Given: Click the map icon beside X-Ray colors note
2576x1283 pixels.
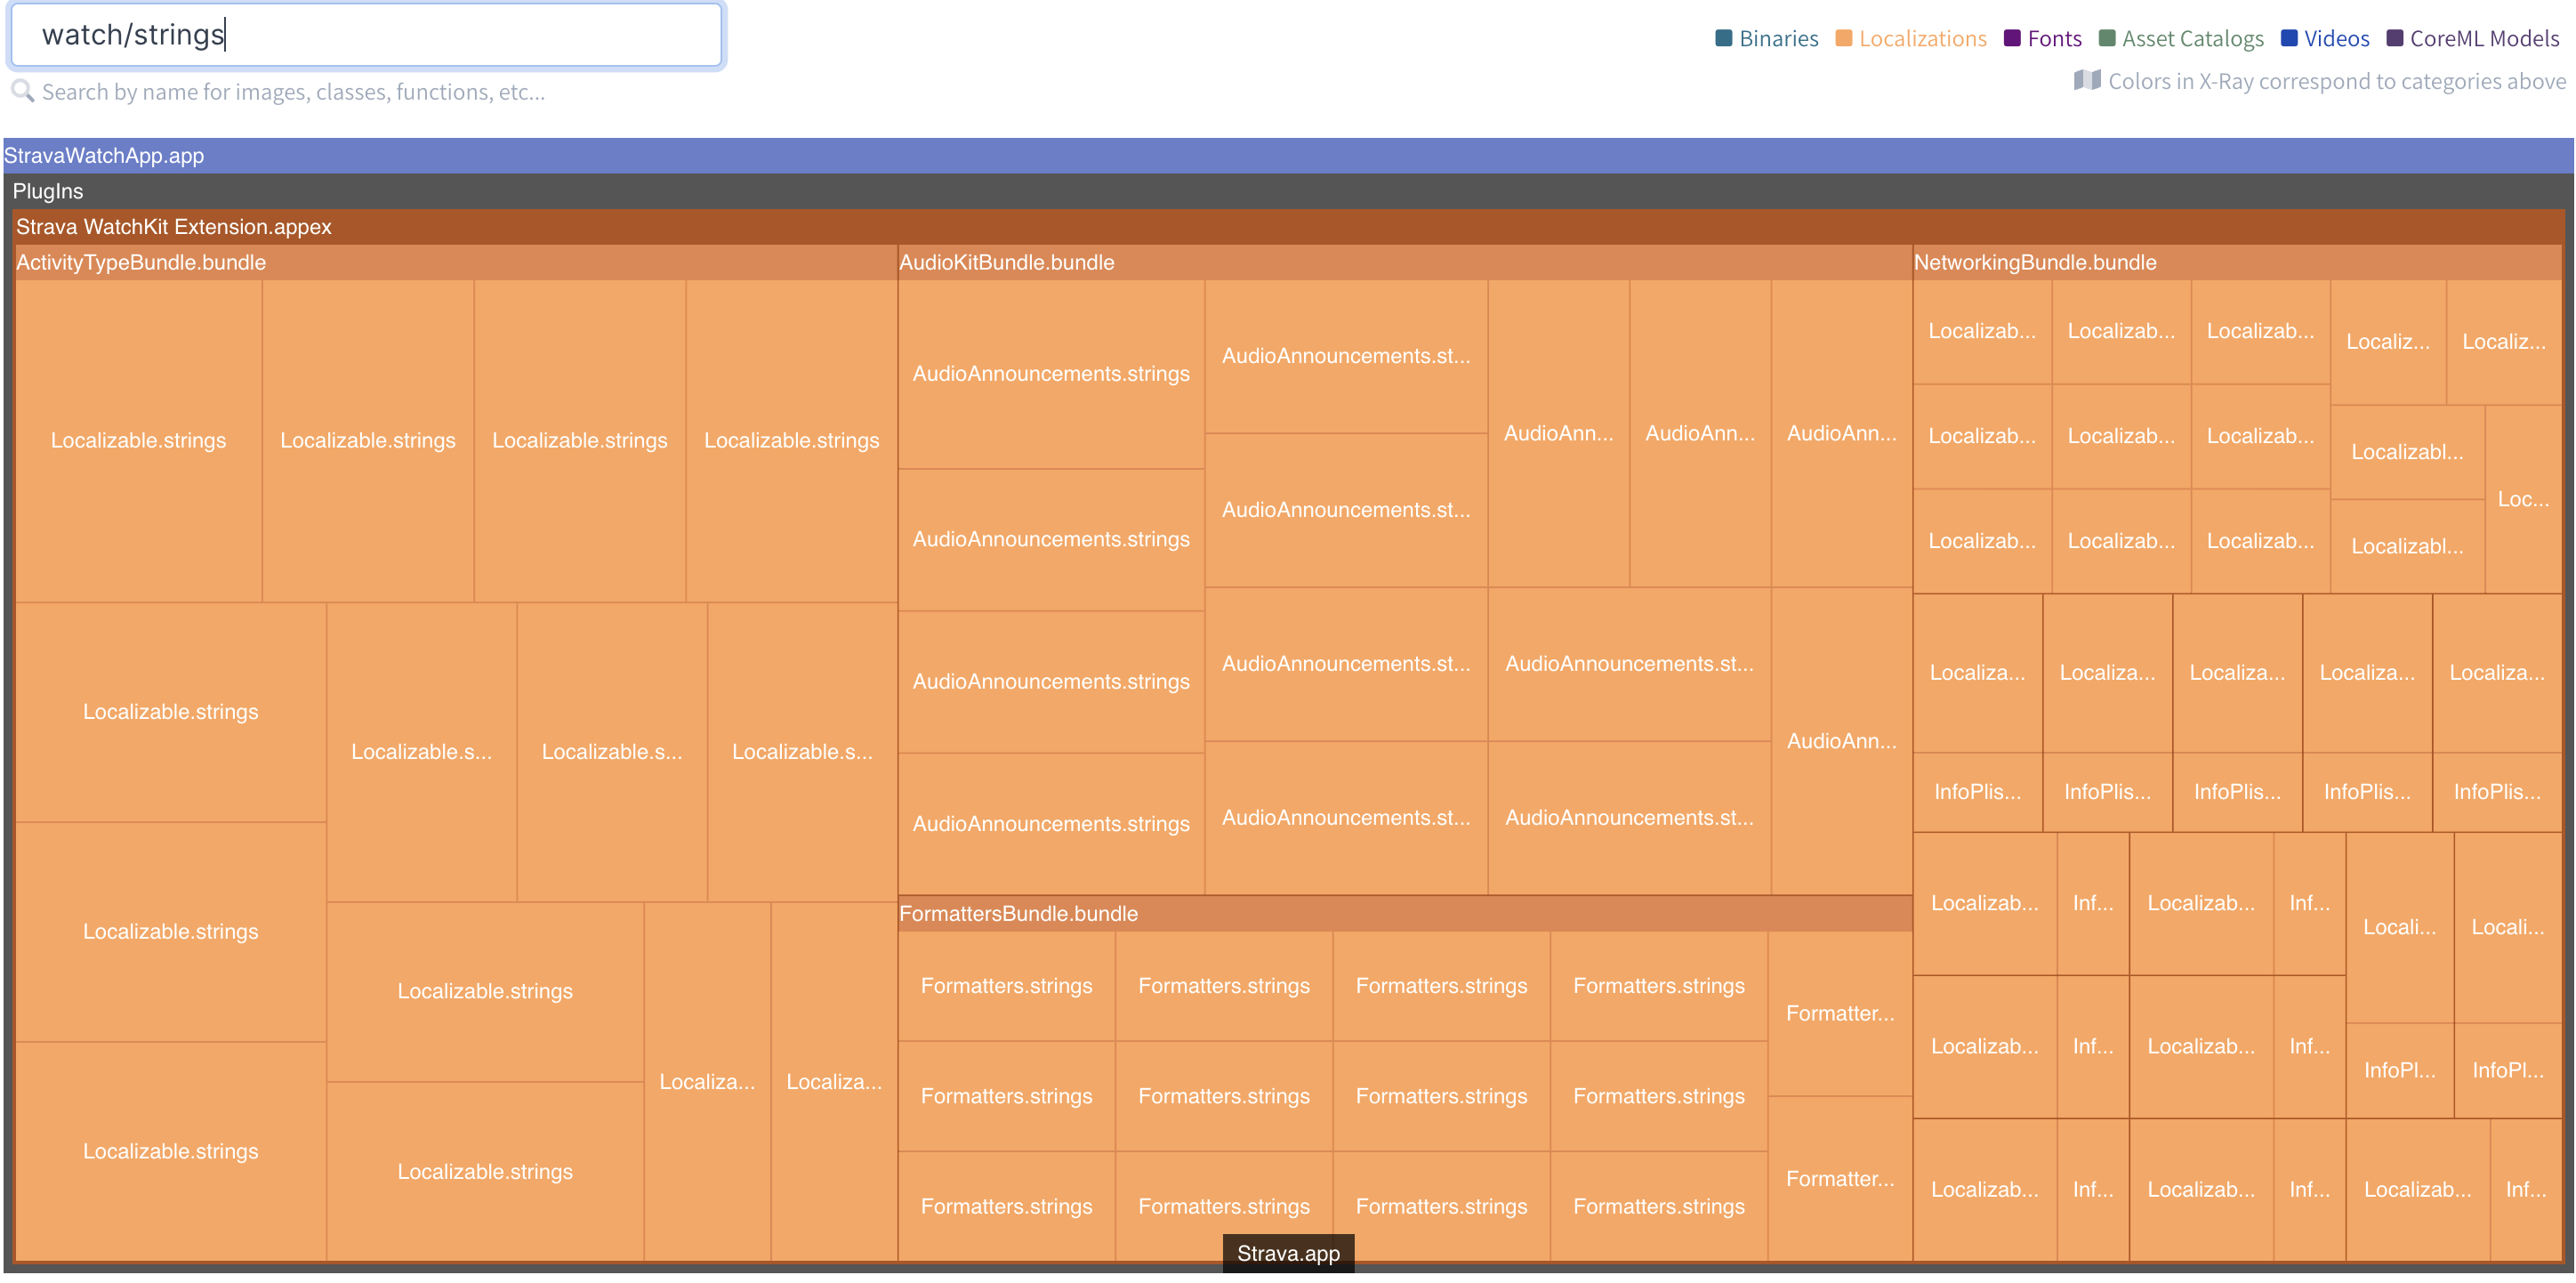Looking at the screenshot, I should tap(2086, 80).
